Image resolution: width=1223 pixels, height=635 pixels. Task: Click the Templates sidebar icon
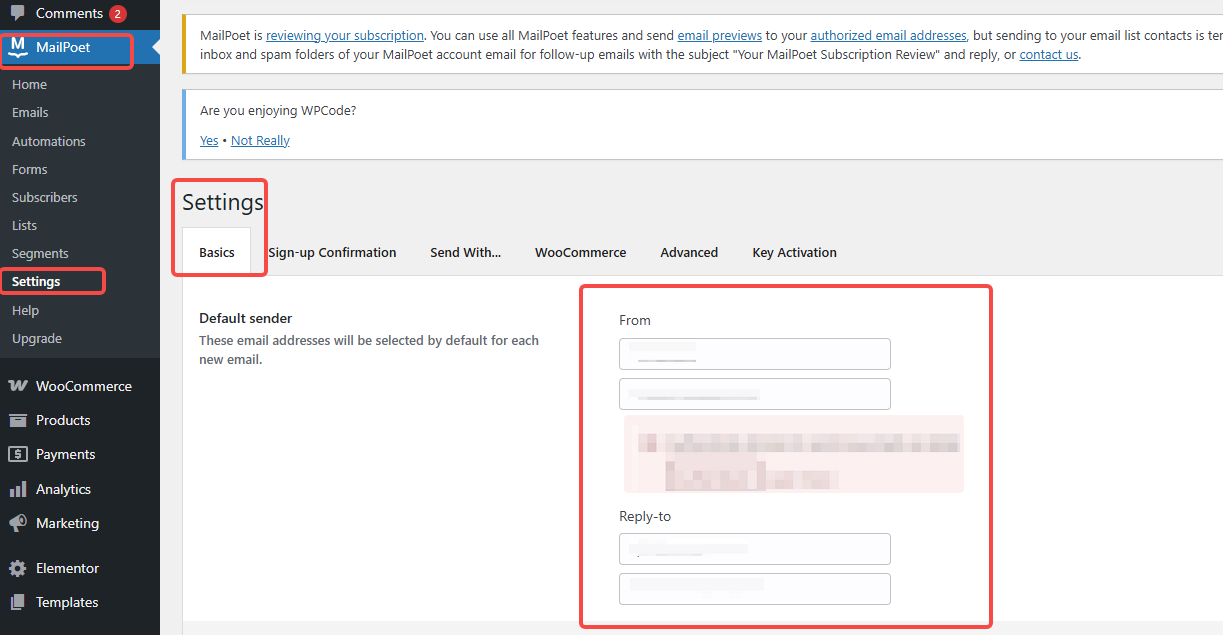(x=18, y=602)
